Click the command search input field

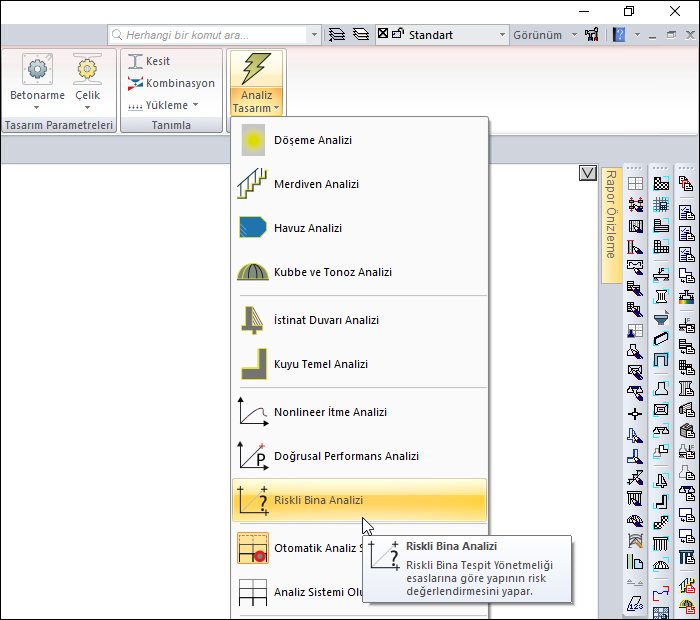pyautogui.click(x=214, y=35)
